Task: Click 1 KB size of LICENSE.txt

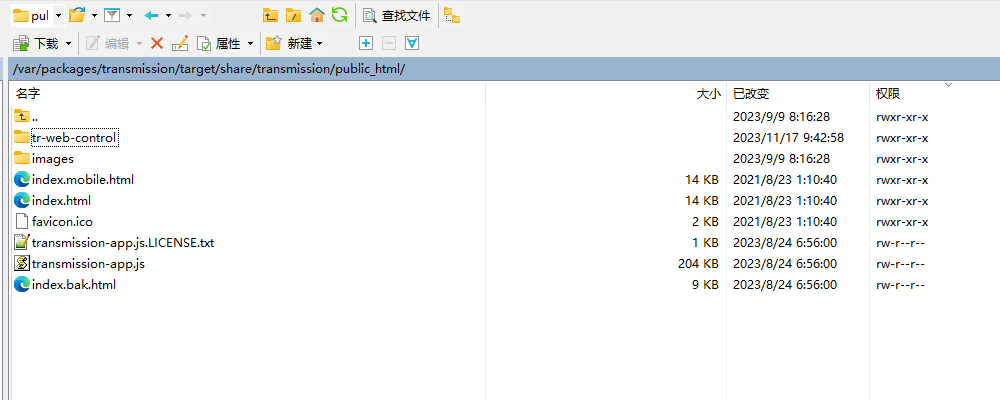Action: tap(705, 243)
